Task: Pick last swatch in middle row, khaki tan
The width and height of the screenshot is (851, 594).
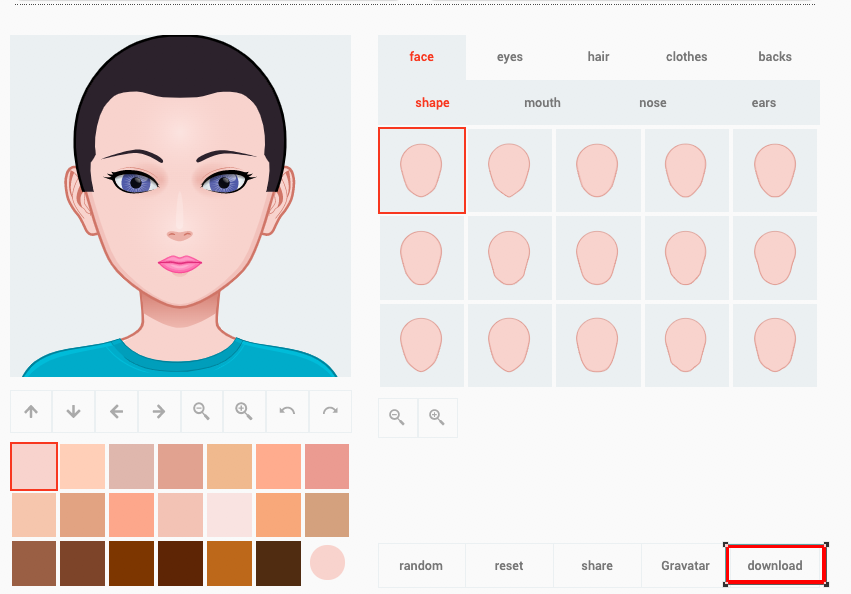Action: (327, 515)
